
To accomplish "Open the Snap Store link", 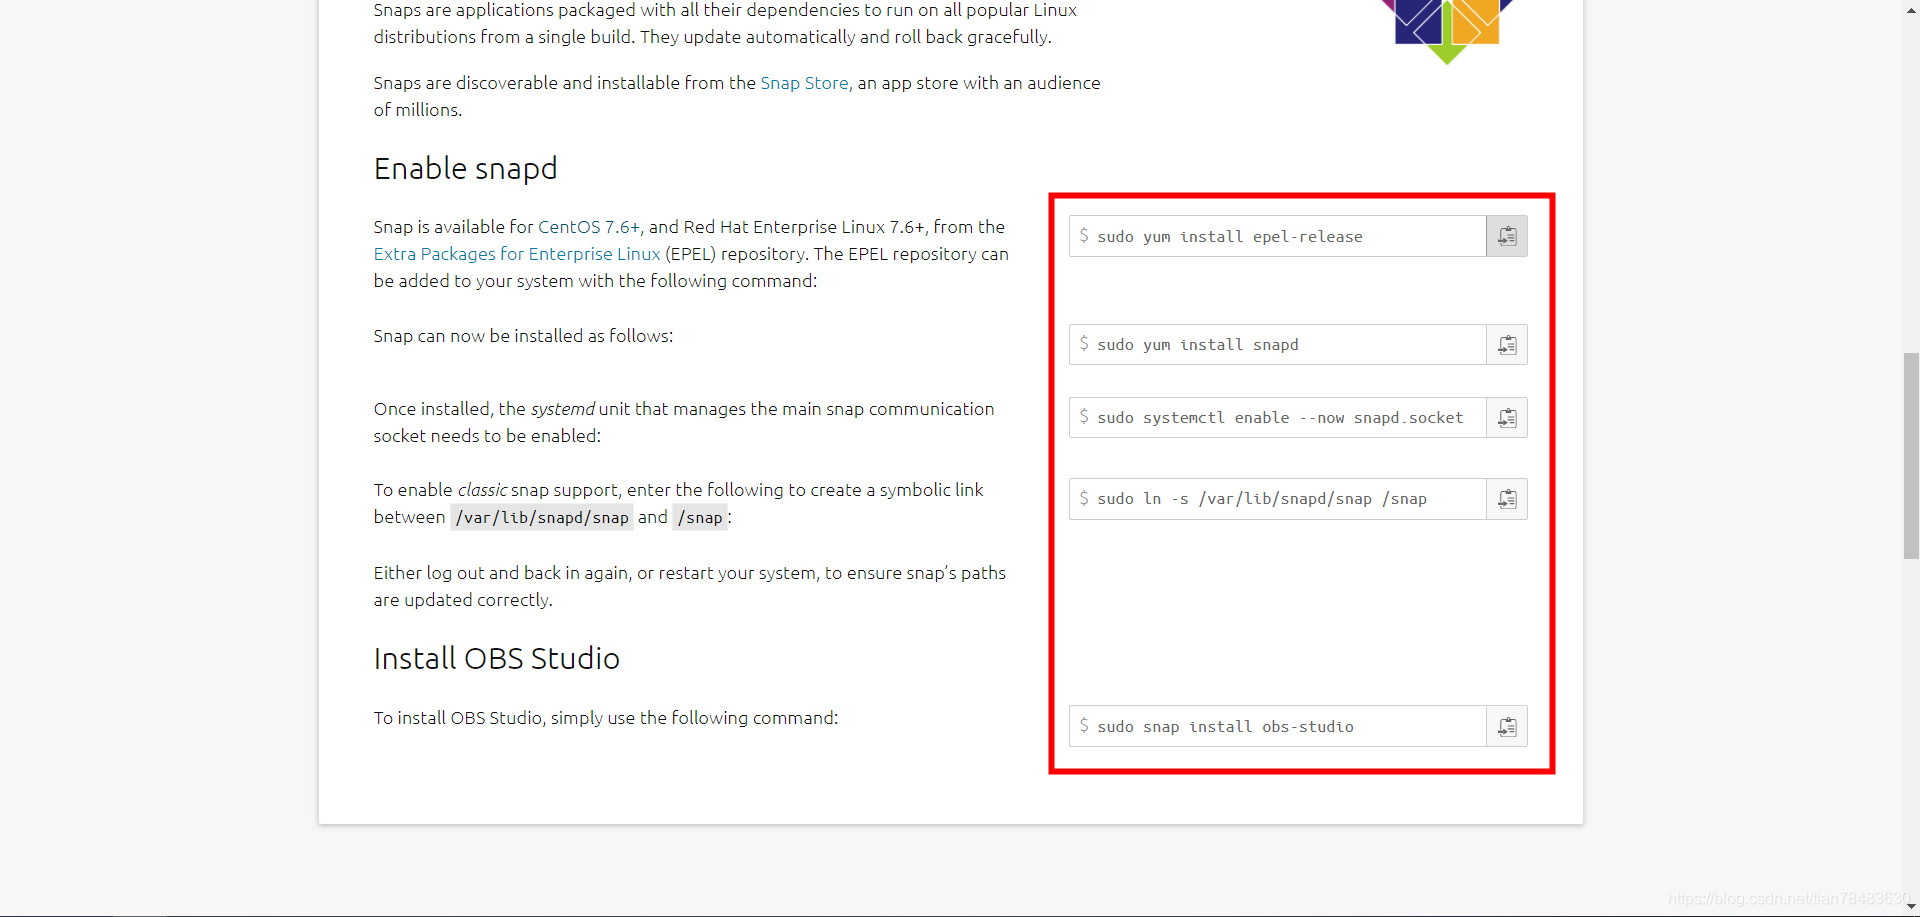I will 804,83.
